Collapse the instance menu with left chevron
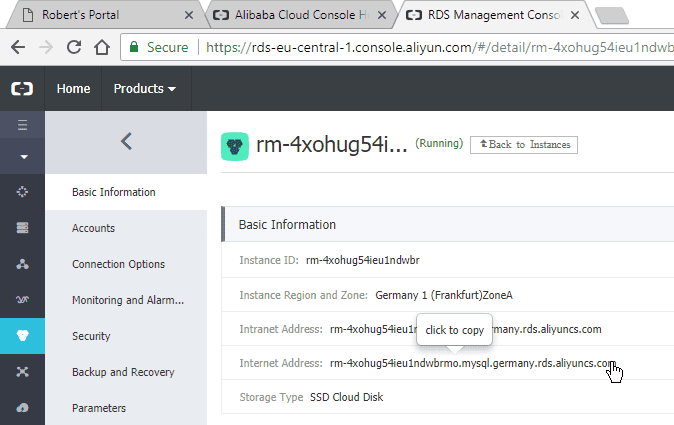 pos(126,141)
